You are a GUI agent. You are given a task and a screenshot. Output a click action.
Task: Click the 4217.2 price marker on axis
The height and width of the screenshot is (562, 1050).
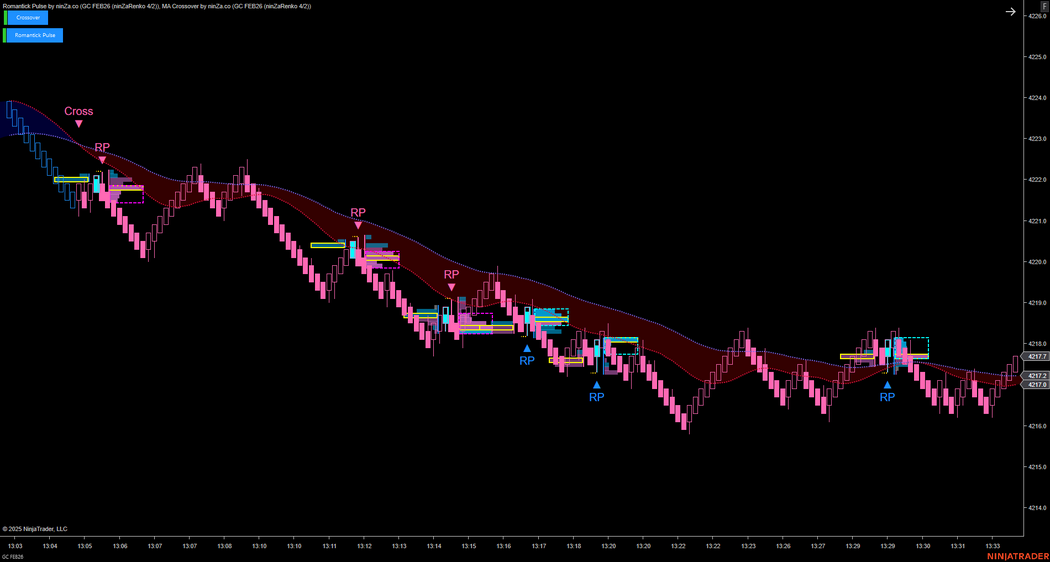click(1036, 375)
